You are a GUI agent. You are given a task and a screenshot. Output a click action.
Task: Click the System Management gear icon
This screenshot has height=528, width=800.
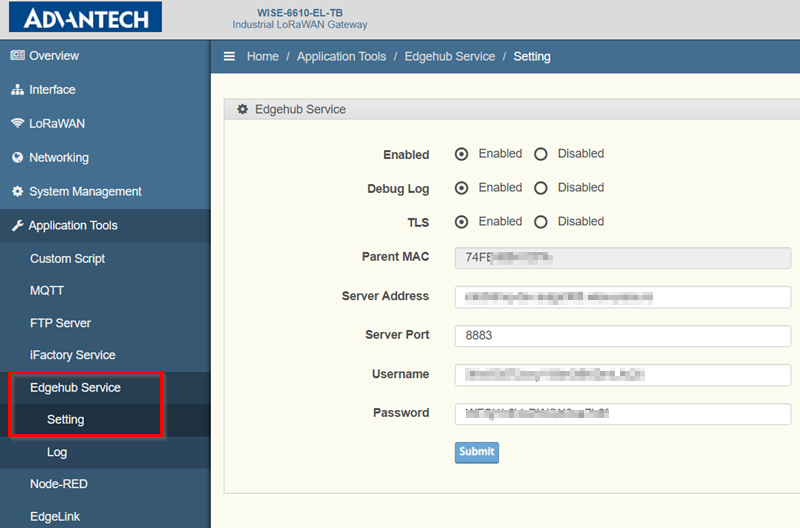[x=17, y=192]
